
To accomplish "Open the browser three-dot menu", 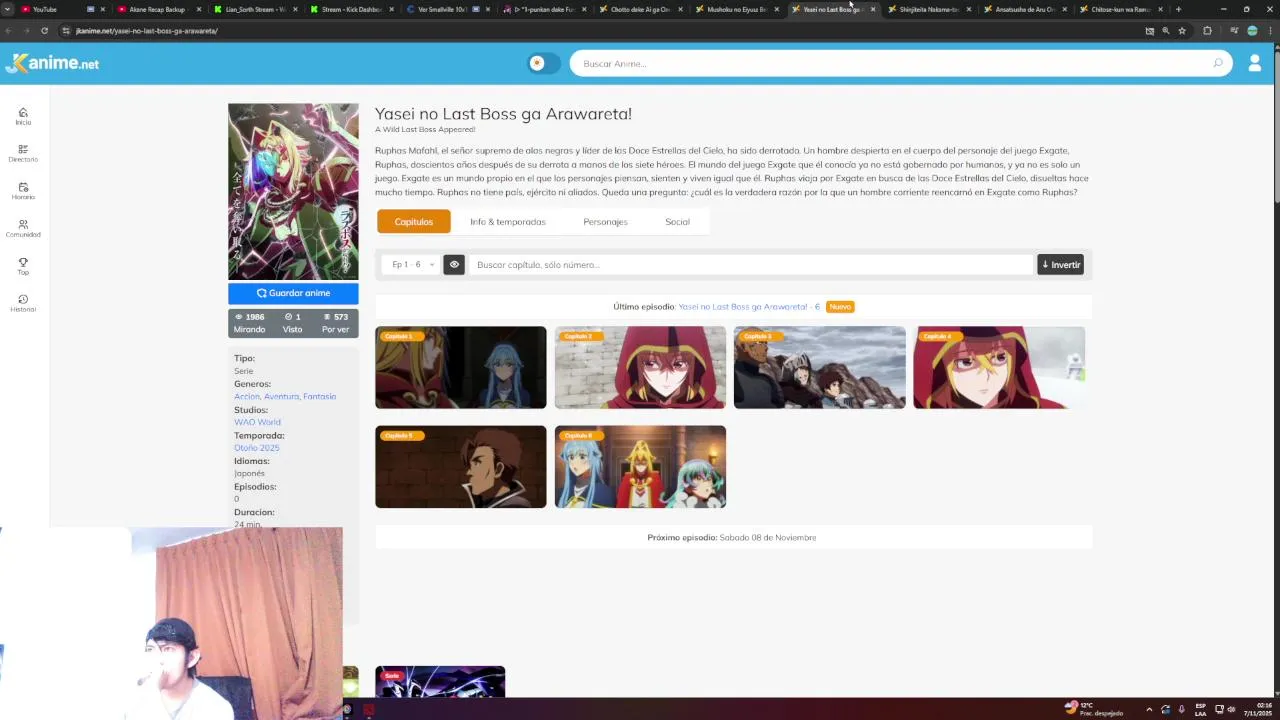I will [x=1270, y=31].
